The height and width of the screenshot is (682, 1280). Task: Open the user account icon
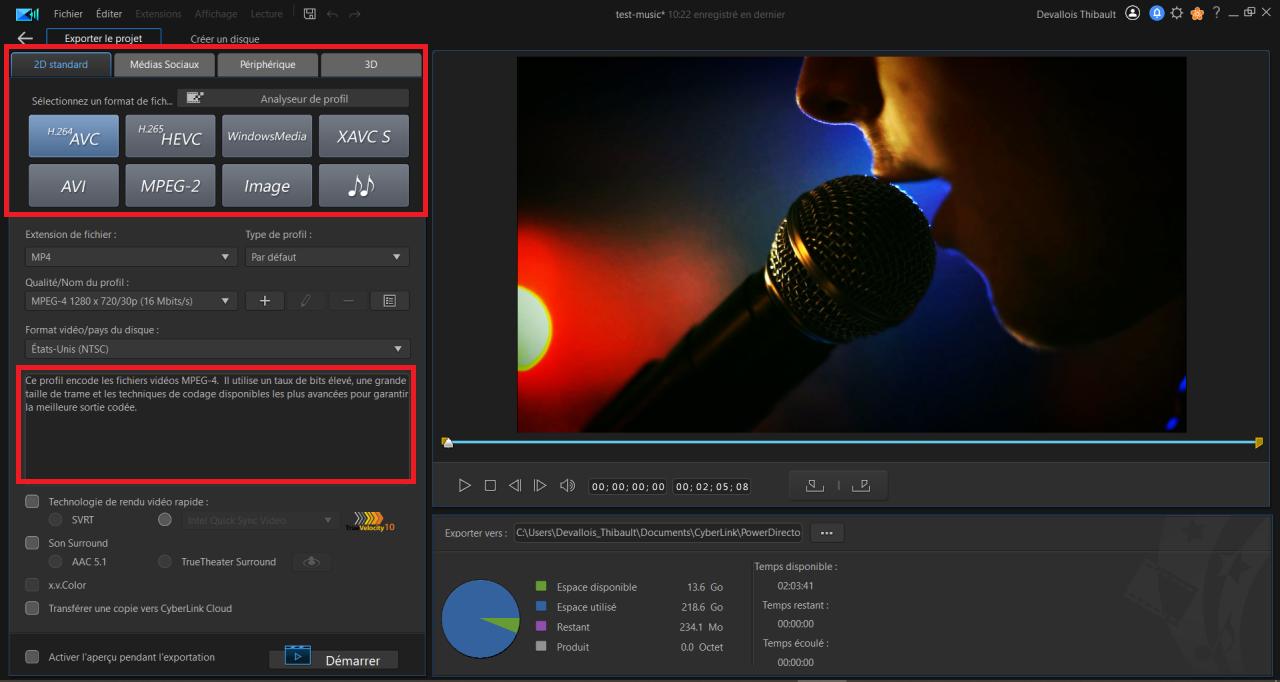pyautogui.click(x=1132, y=14)
